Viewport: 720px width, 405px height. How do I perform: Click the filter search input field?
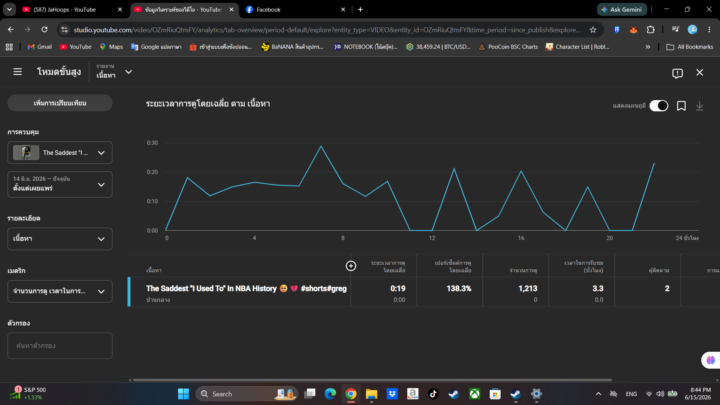tap(60, 345)
